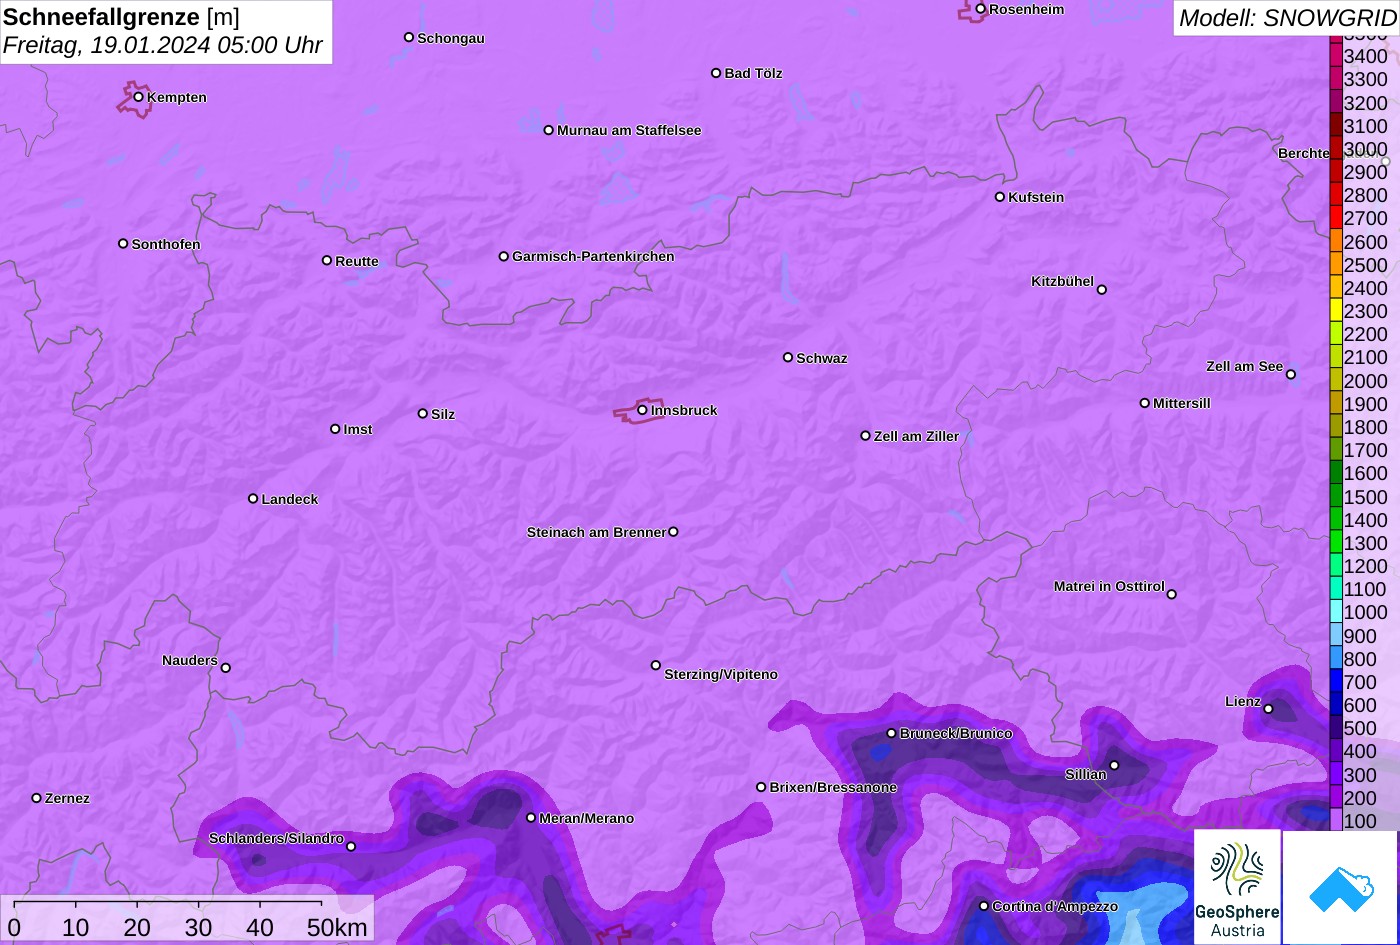Select the Murnau am Staffelsee location dot
This screenshot has width=1400, height=945.
point(548,130)
